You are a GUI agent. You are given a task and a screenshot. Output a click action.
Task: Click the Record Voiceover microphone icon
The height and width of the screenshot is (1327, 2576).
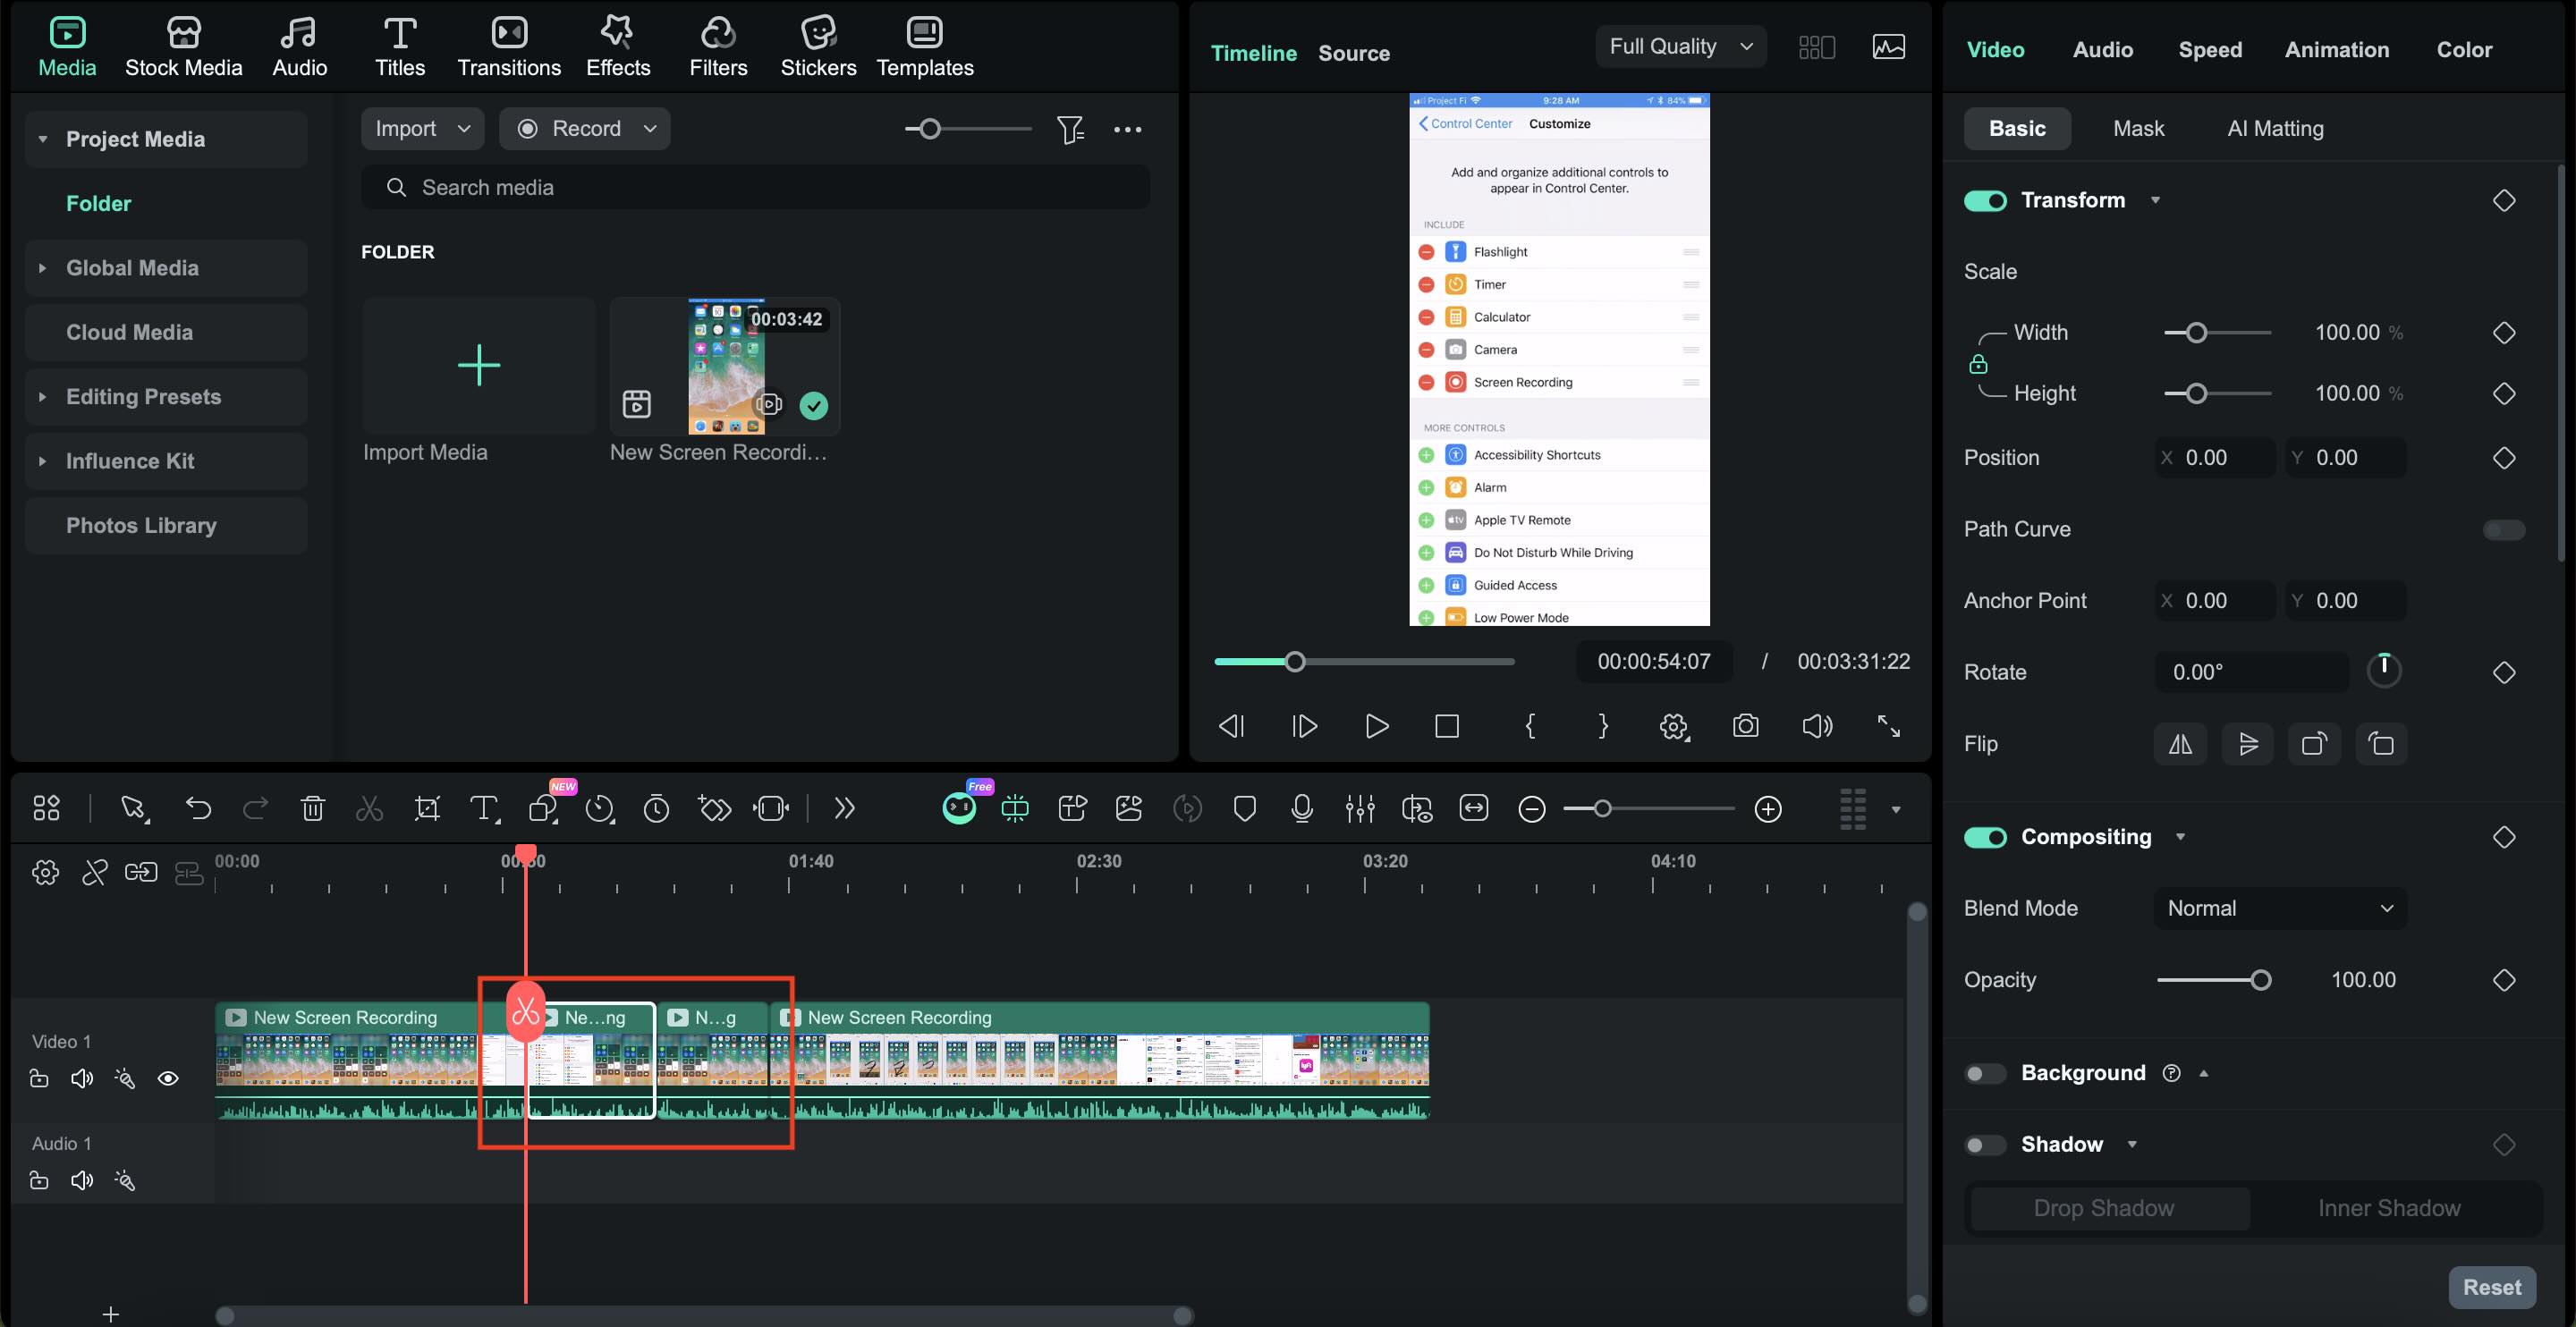[1301, 808]
